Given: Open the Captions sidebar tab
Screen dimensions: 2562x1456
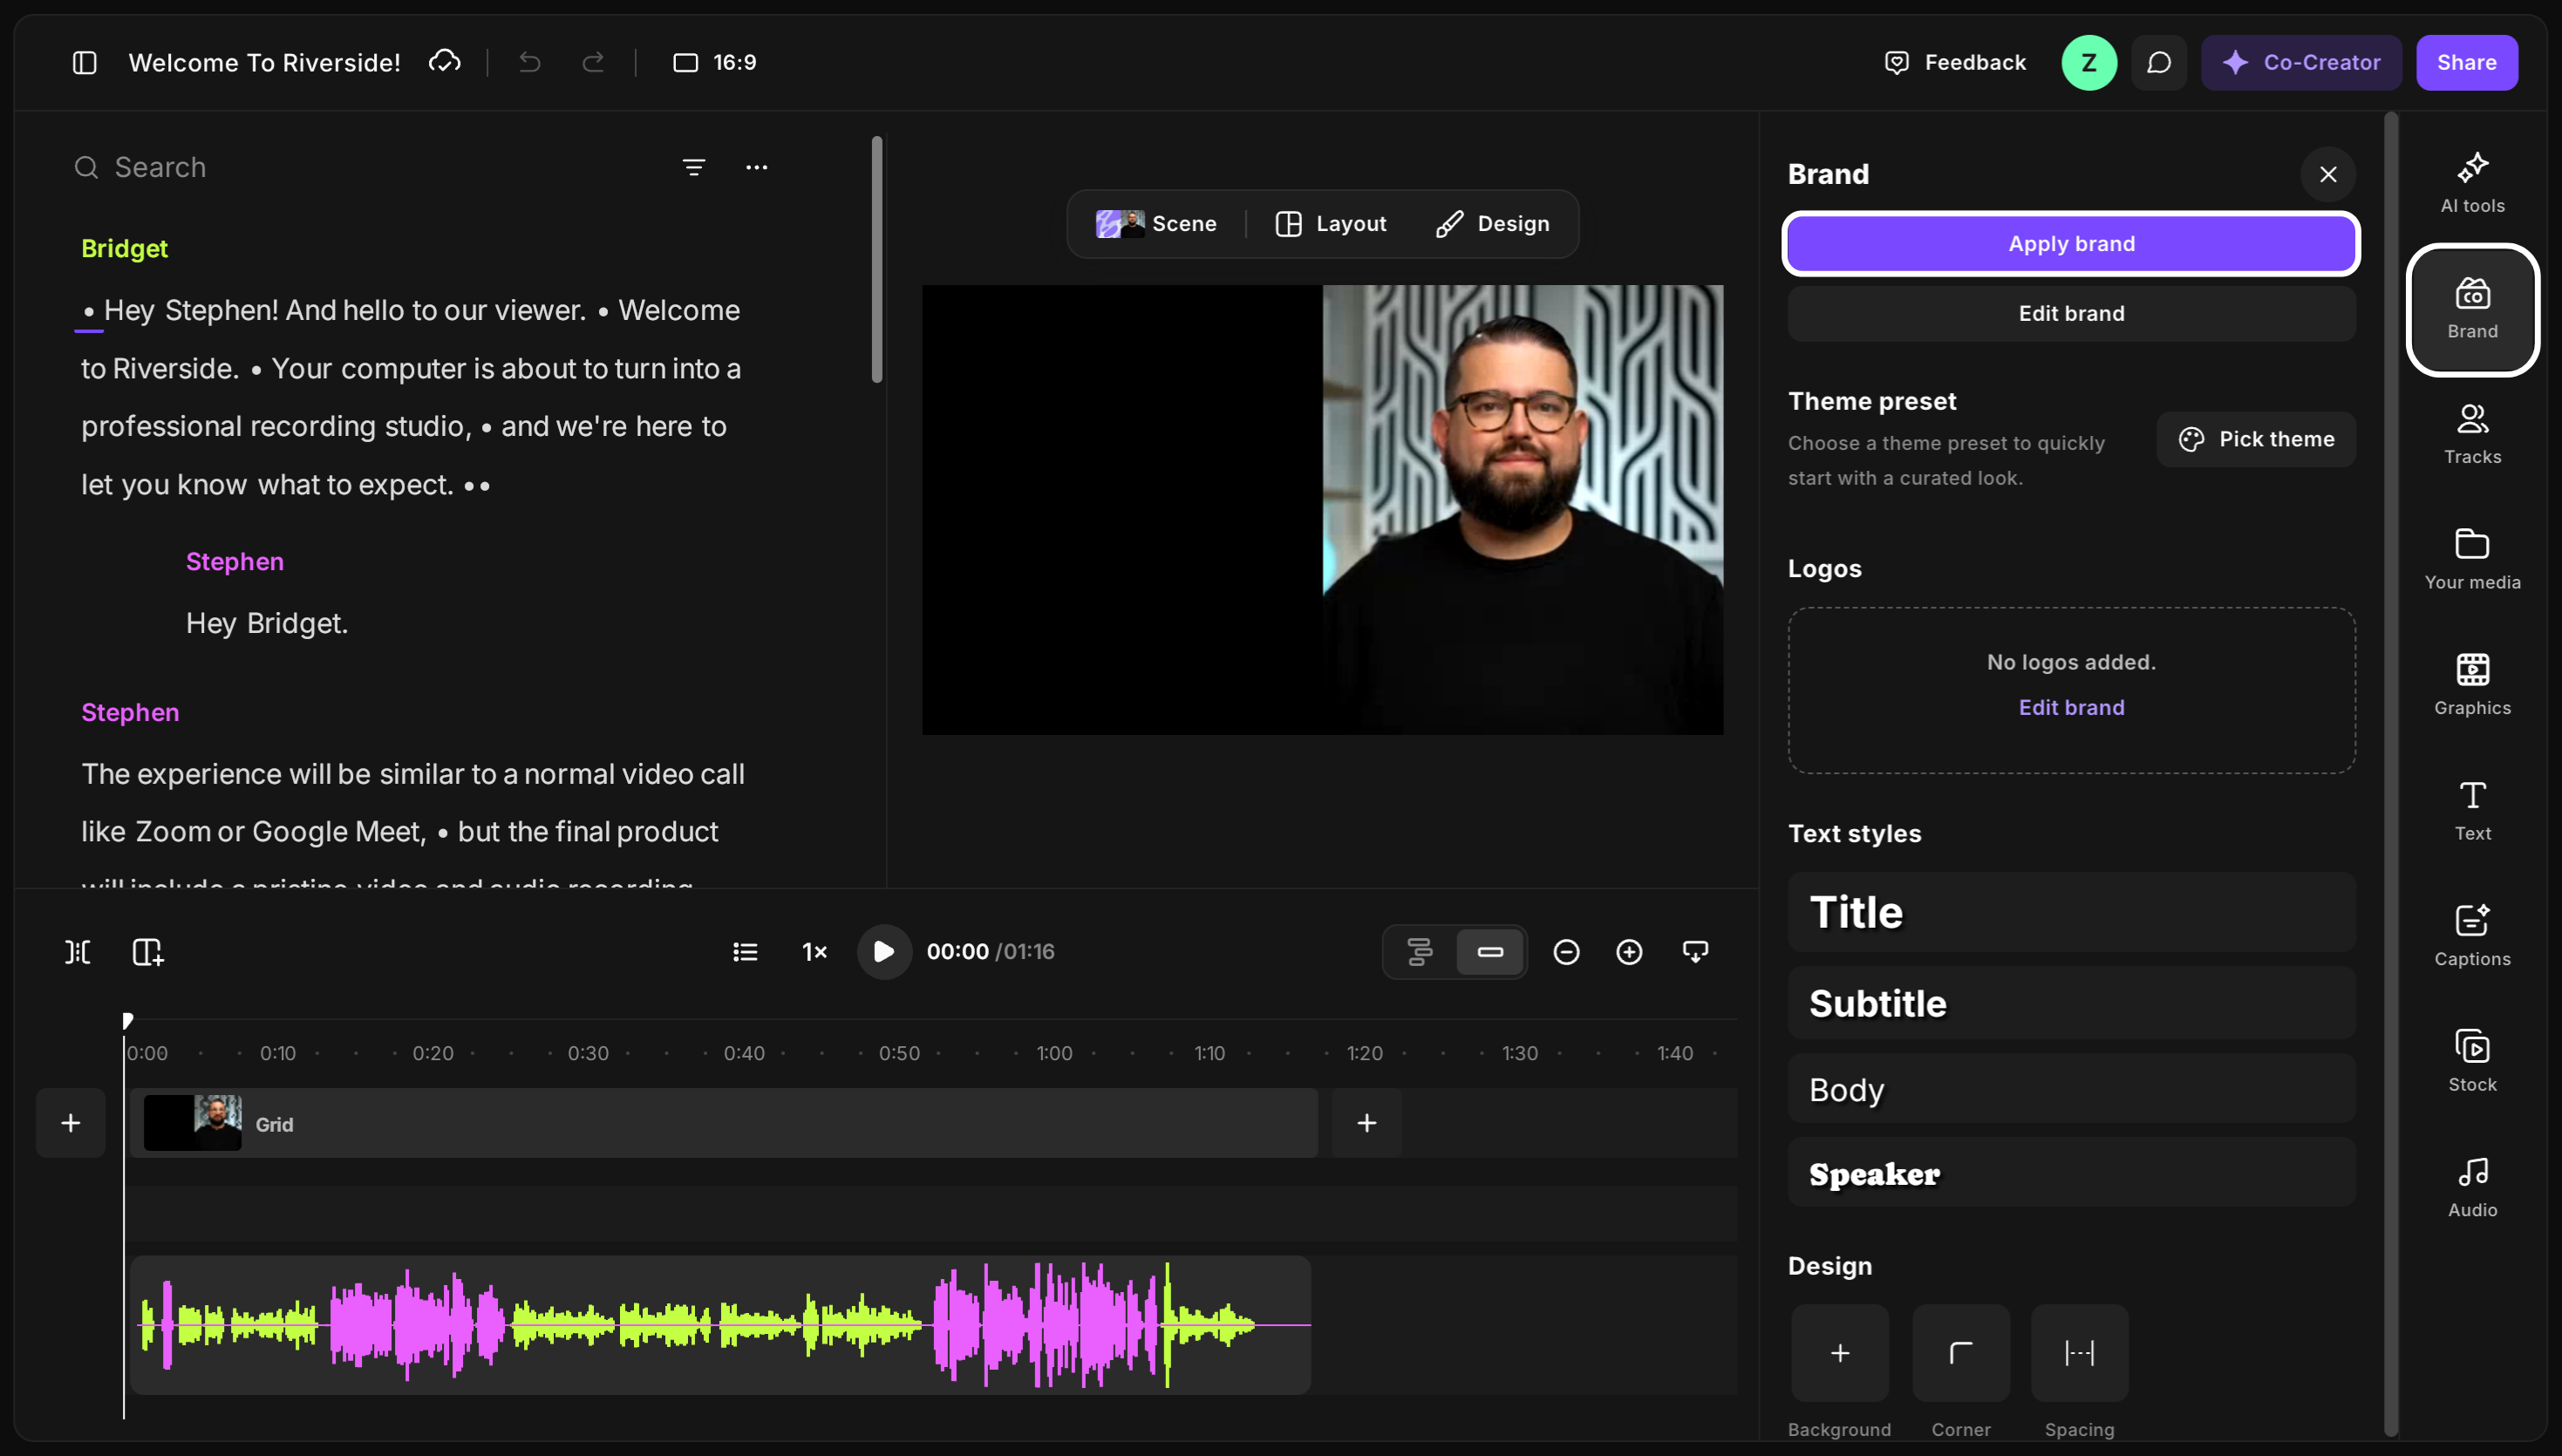Looking at the screenshot, I should (x=2472, y=937).
